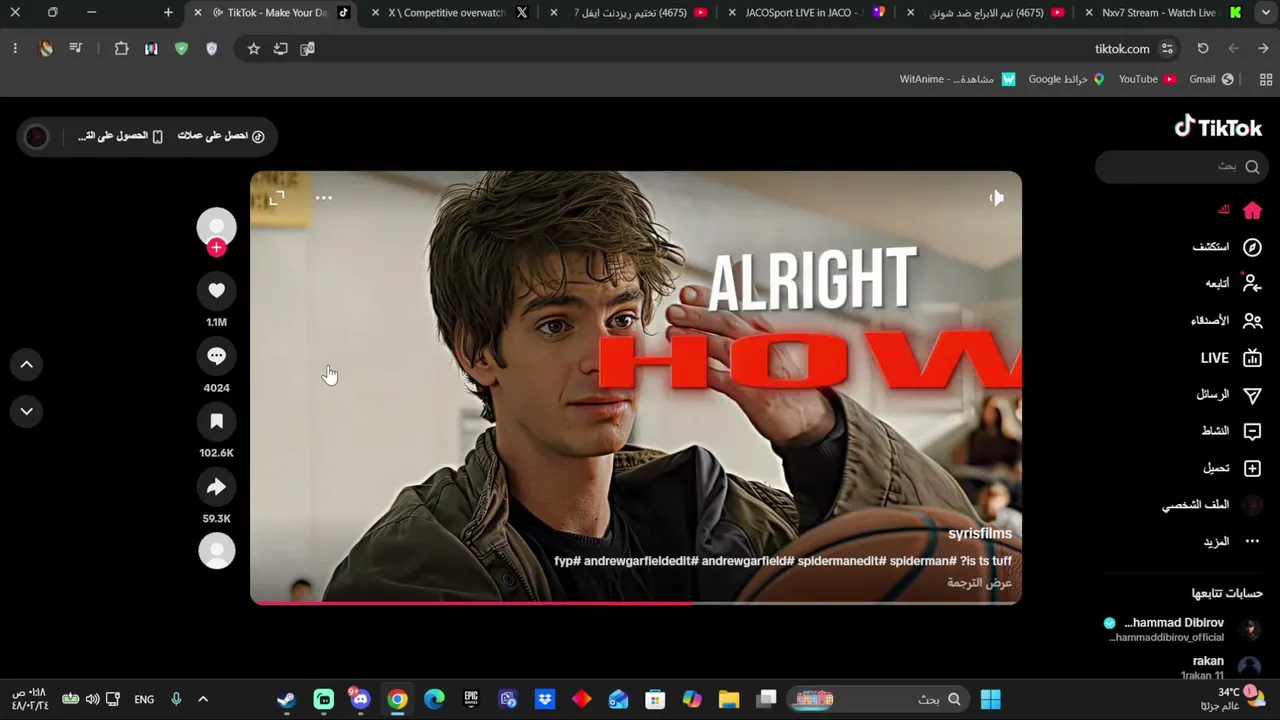Open the Google Maps bookmark
Screen dimensions: 1280x720
1066,79
